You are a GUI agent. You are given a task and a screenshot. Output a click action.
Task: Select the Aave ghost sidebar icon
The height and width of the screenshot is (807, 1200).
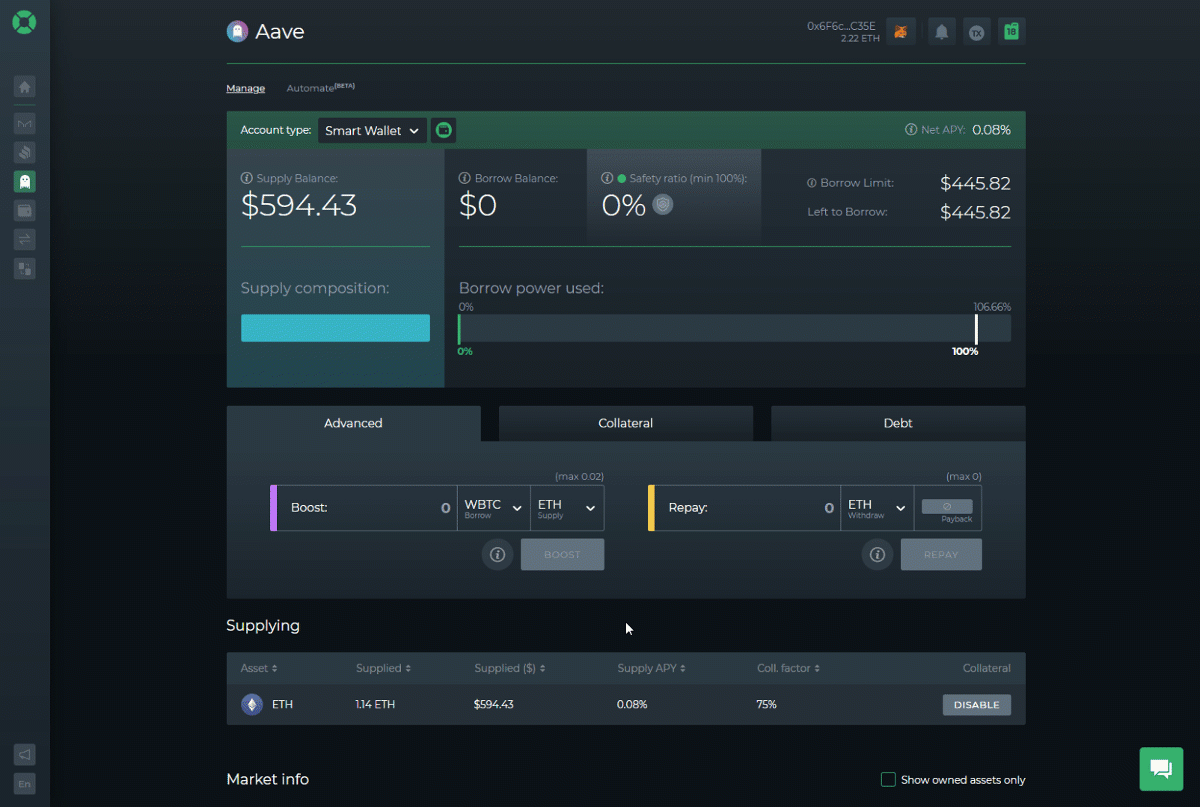(25, 181)
